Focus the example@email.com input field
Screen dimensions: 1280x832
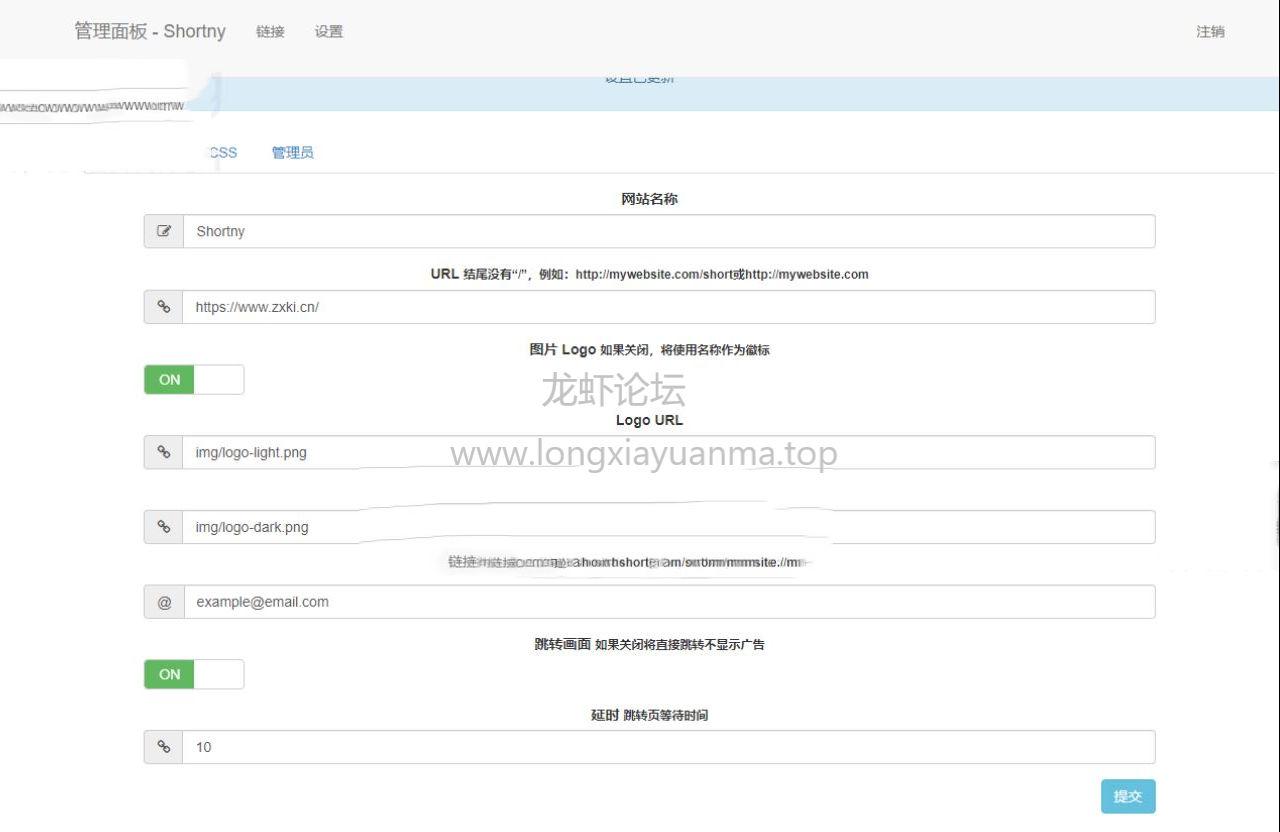[670, 602]
